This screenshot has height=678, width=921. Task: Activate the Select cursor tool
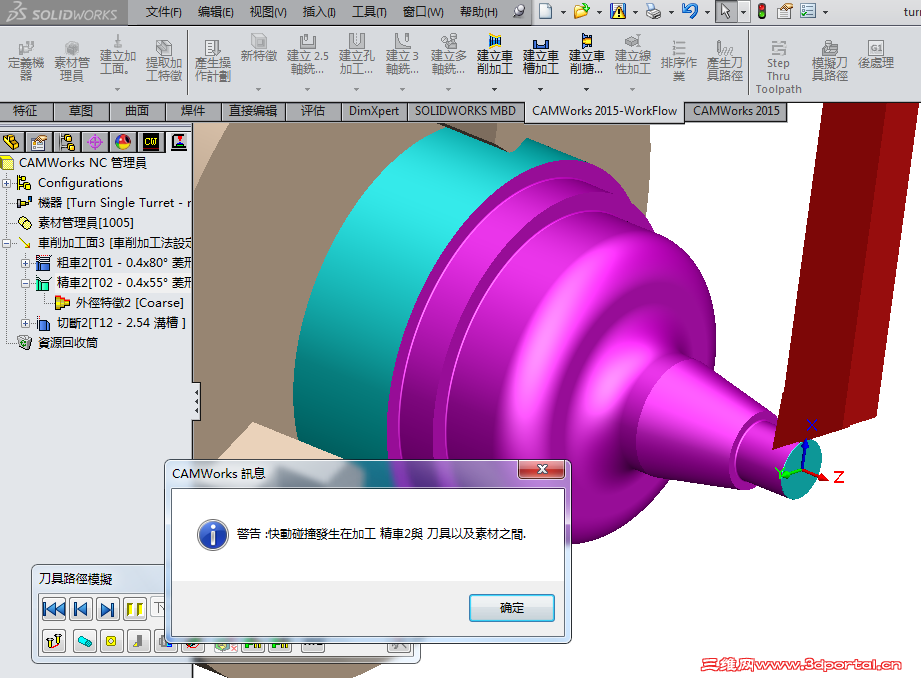pyautogui.click(x=726, y=11)
